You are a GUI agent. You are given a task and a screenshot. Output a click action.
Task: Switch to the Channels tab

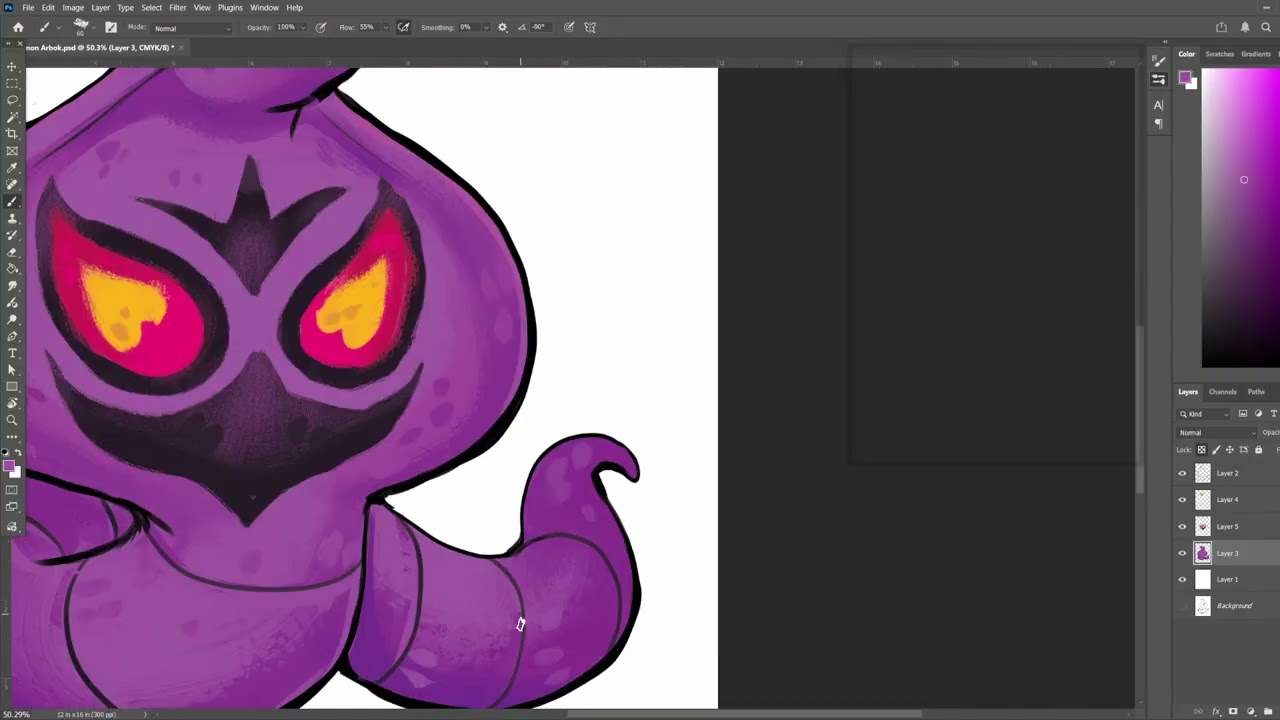point(1222,392)
